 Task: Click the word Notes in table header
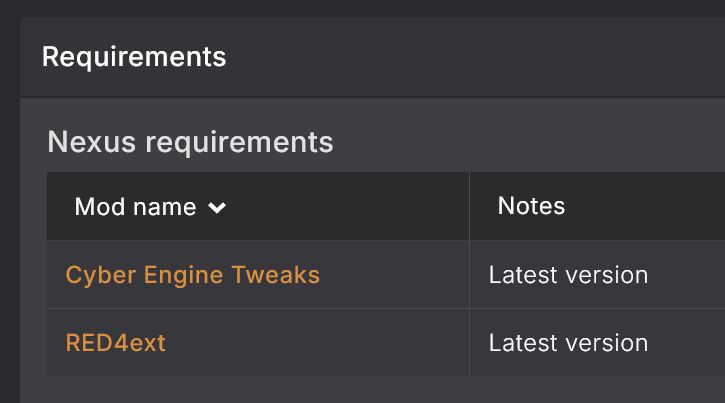click(531, 206)
